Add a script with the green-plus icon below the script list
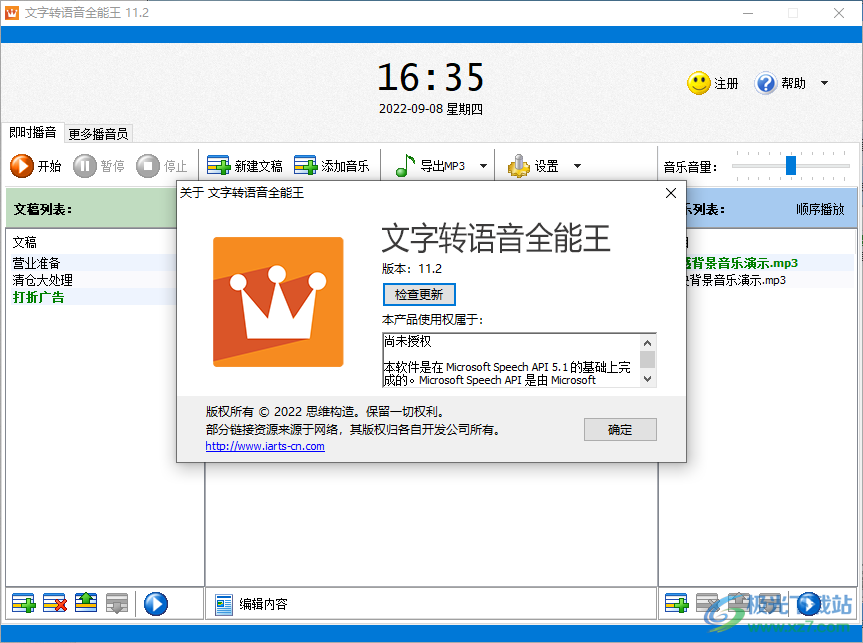Image resolution: width=863 pixels, height=643 pixels. (x=23, y=604)
